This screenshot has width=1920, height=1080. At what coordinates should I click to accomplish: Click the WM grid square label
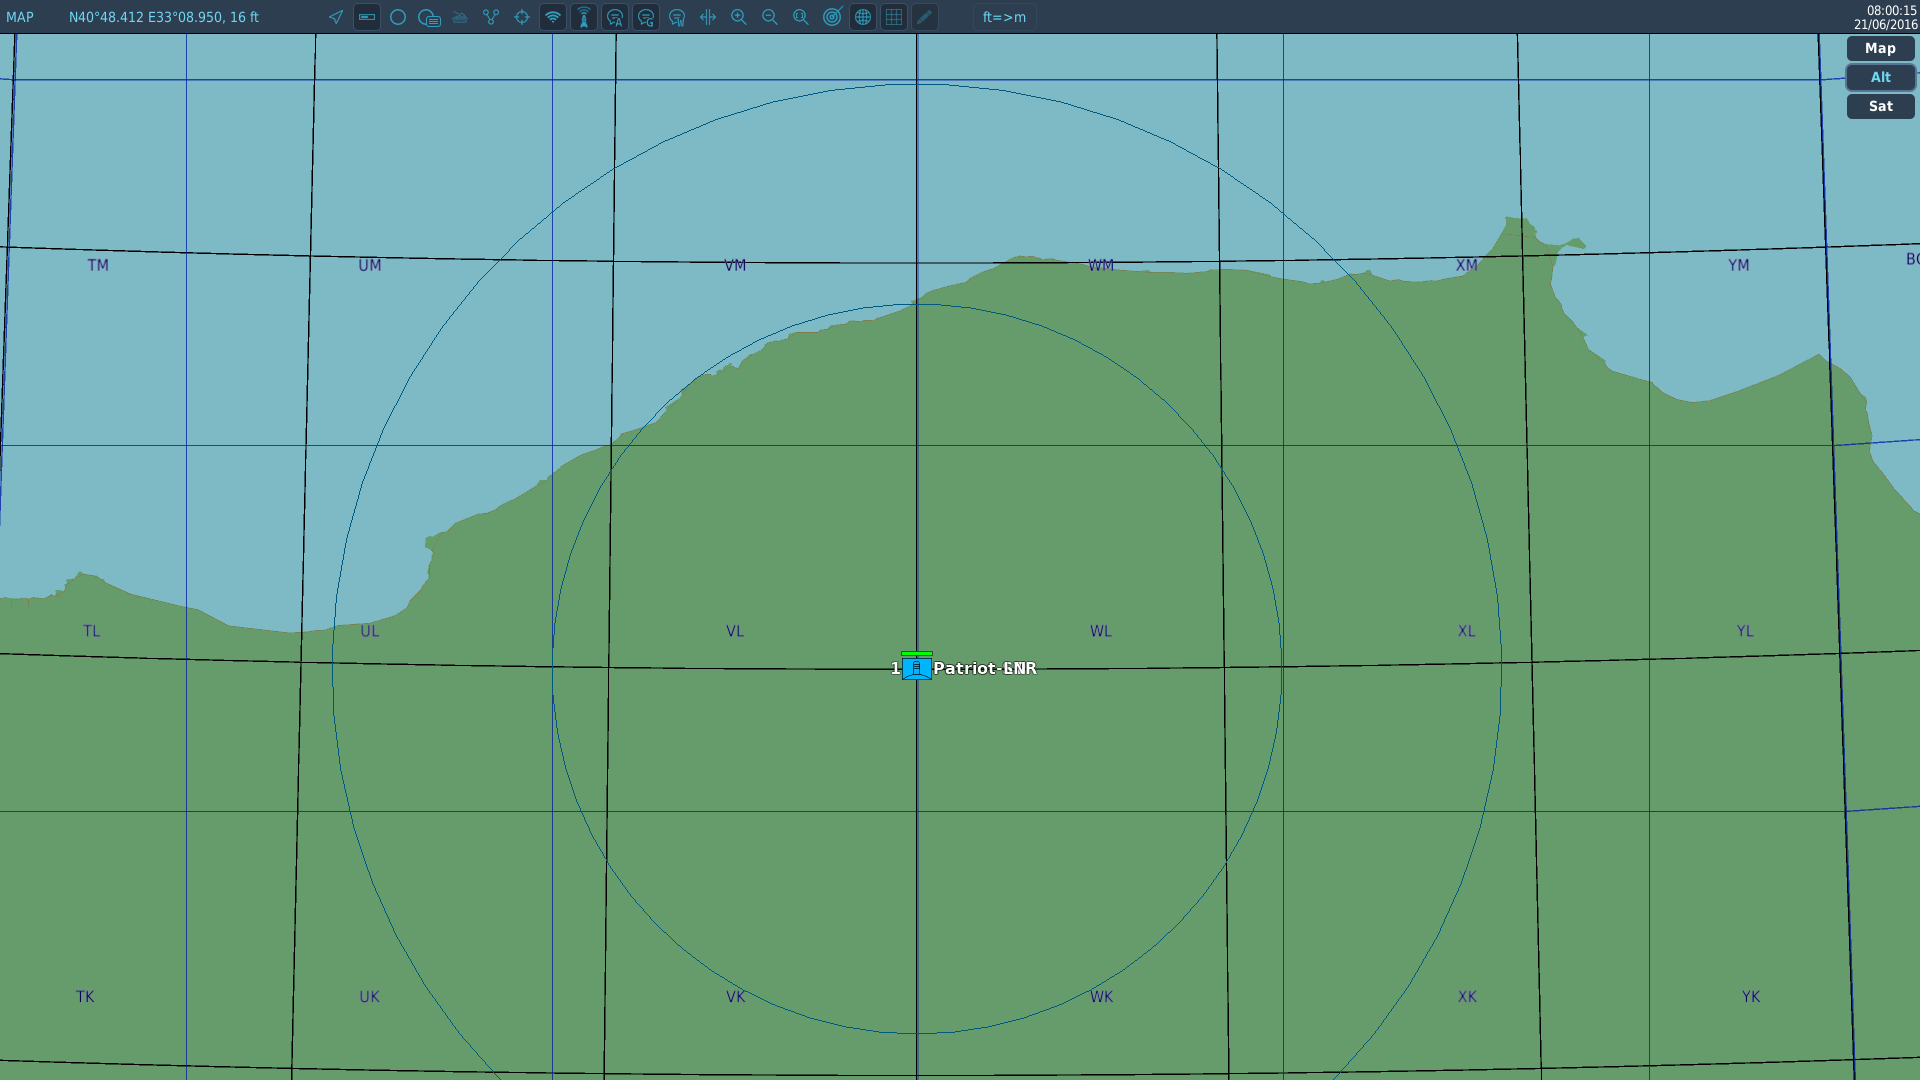tap(1101, 265)
